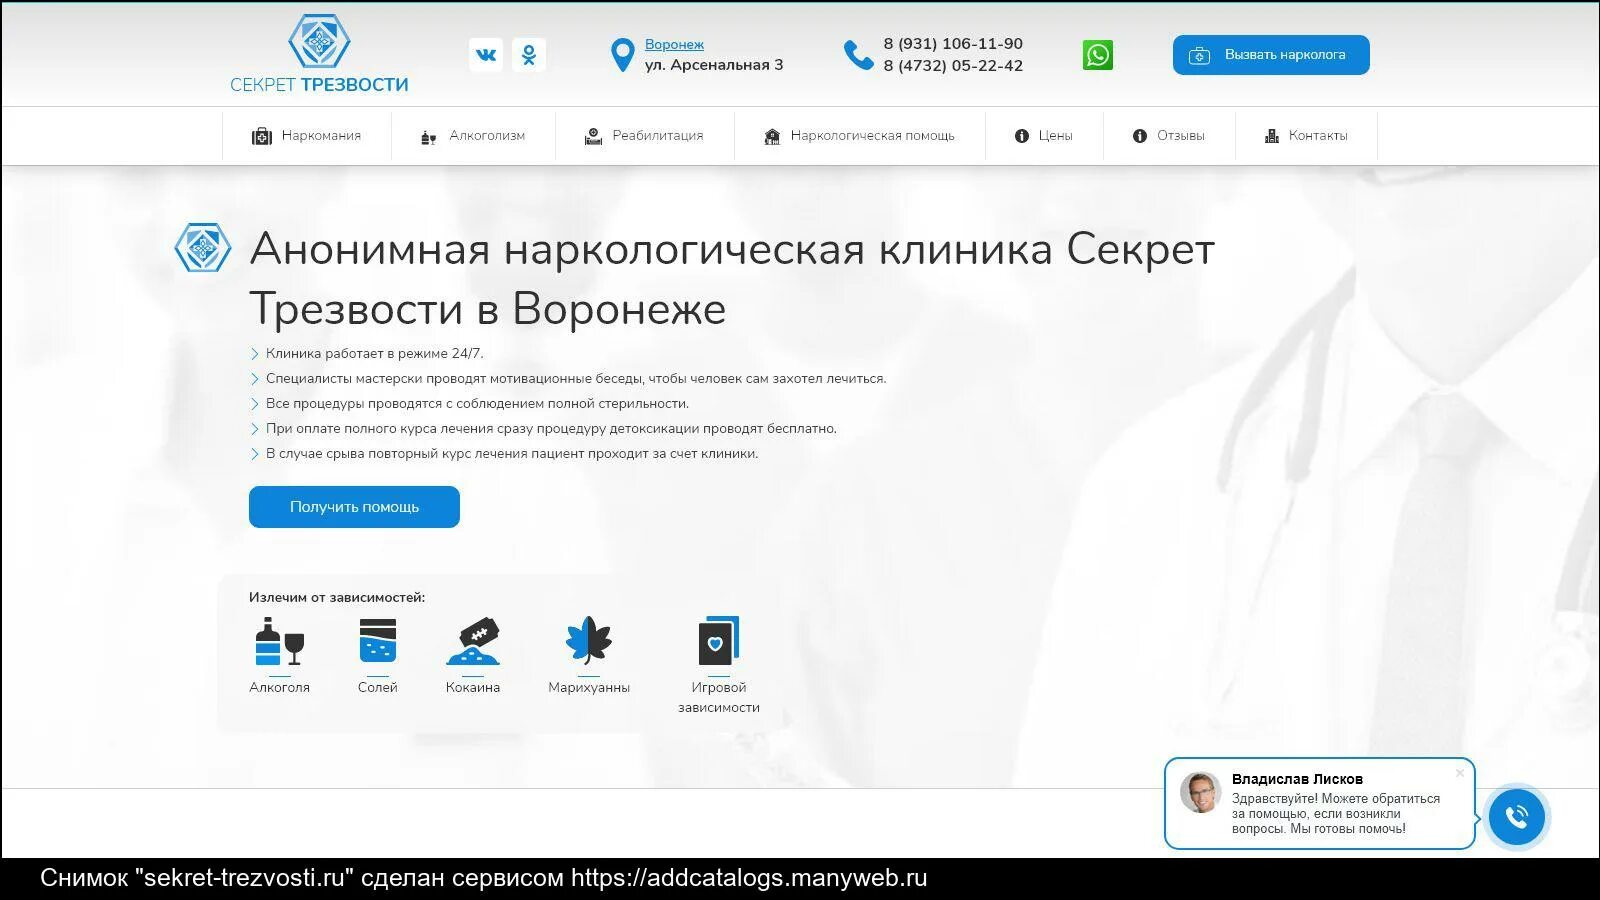Click the line about детоксикации бесплатно
Screen dimensions: 1600x900
[x=551, y=428]
